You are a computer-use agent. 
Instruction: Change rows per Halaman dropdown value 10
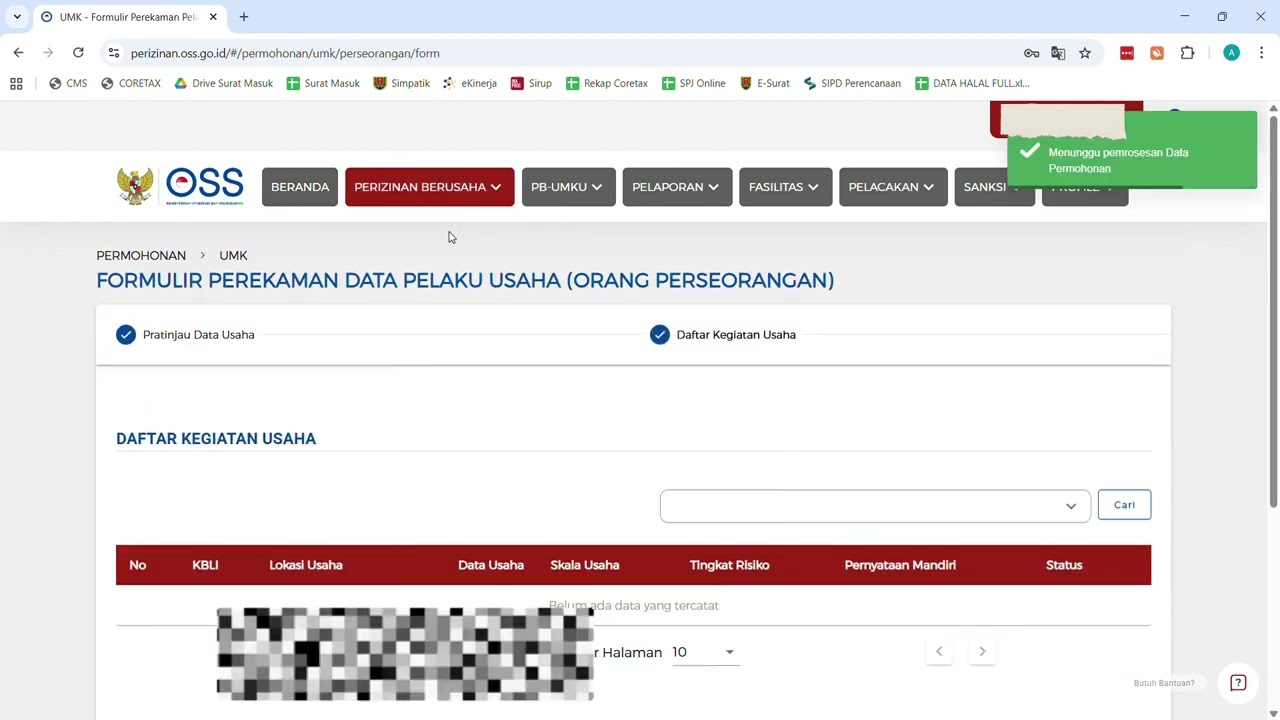[x=705, y=652]
